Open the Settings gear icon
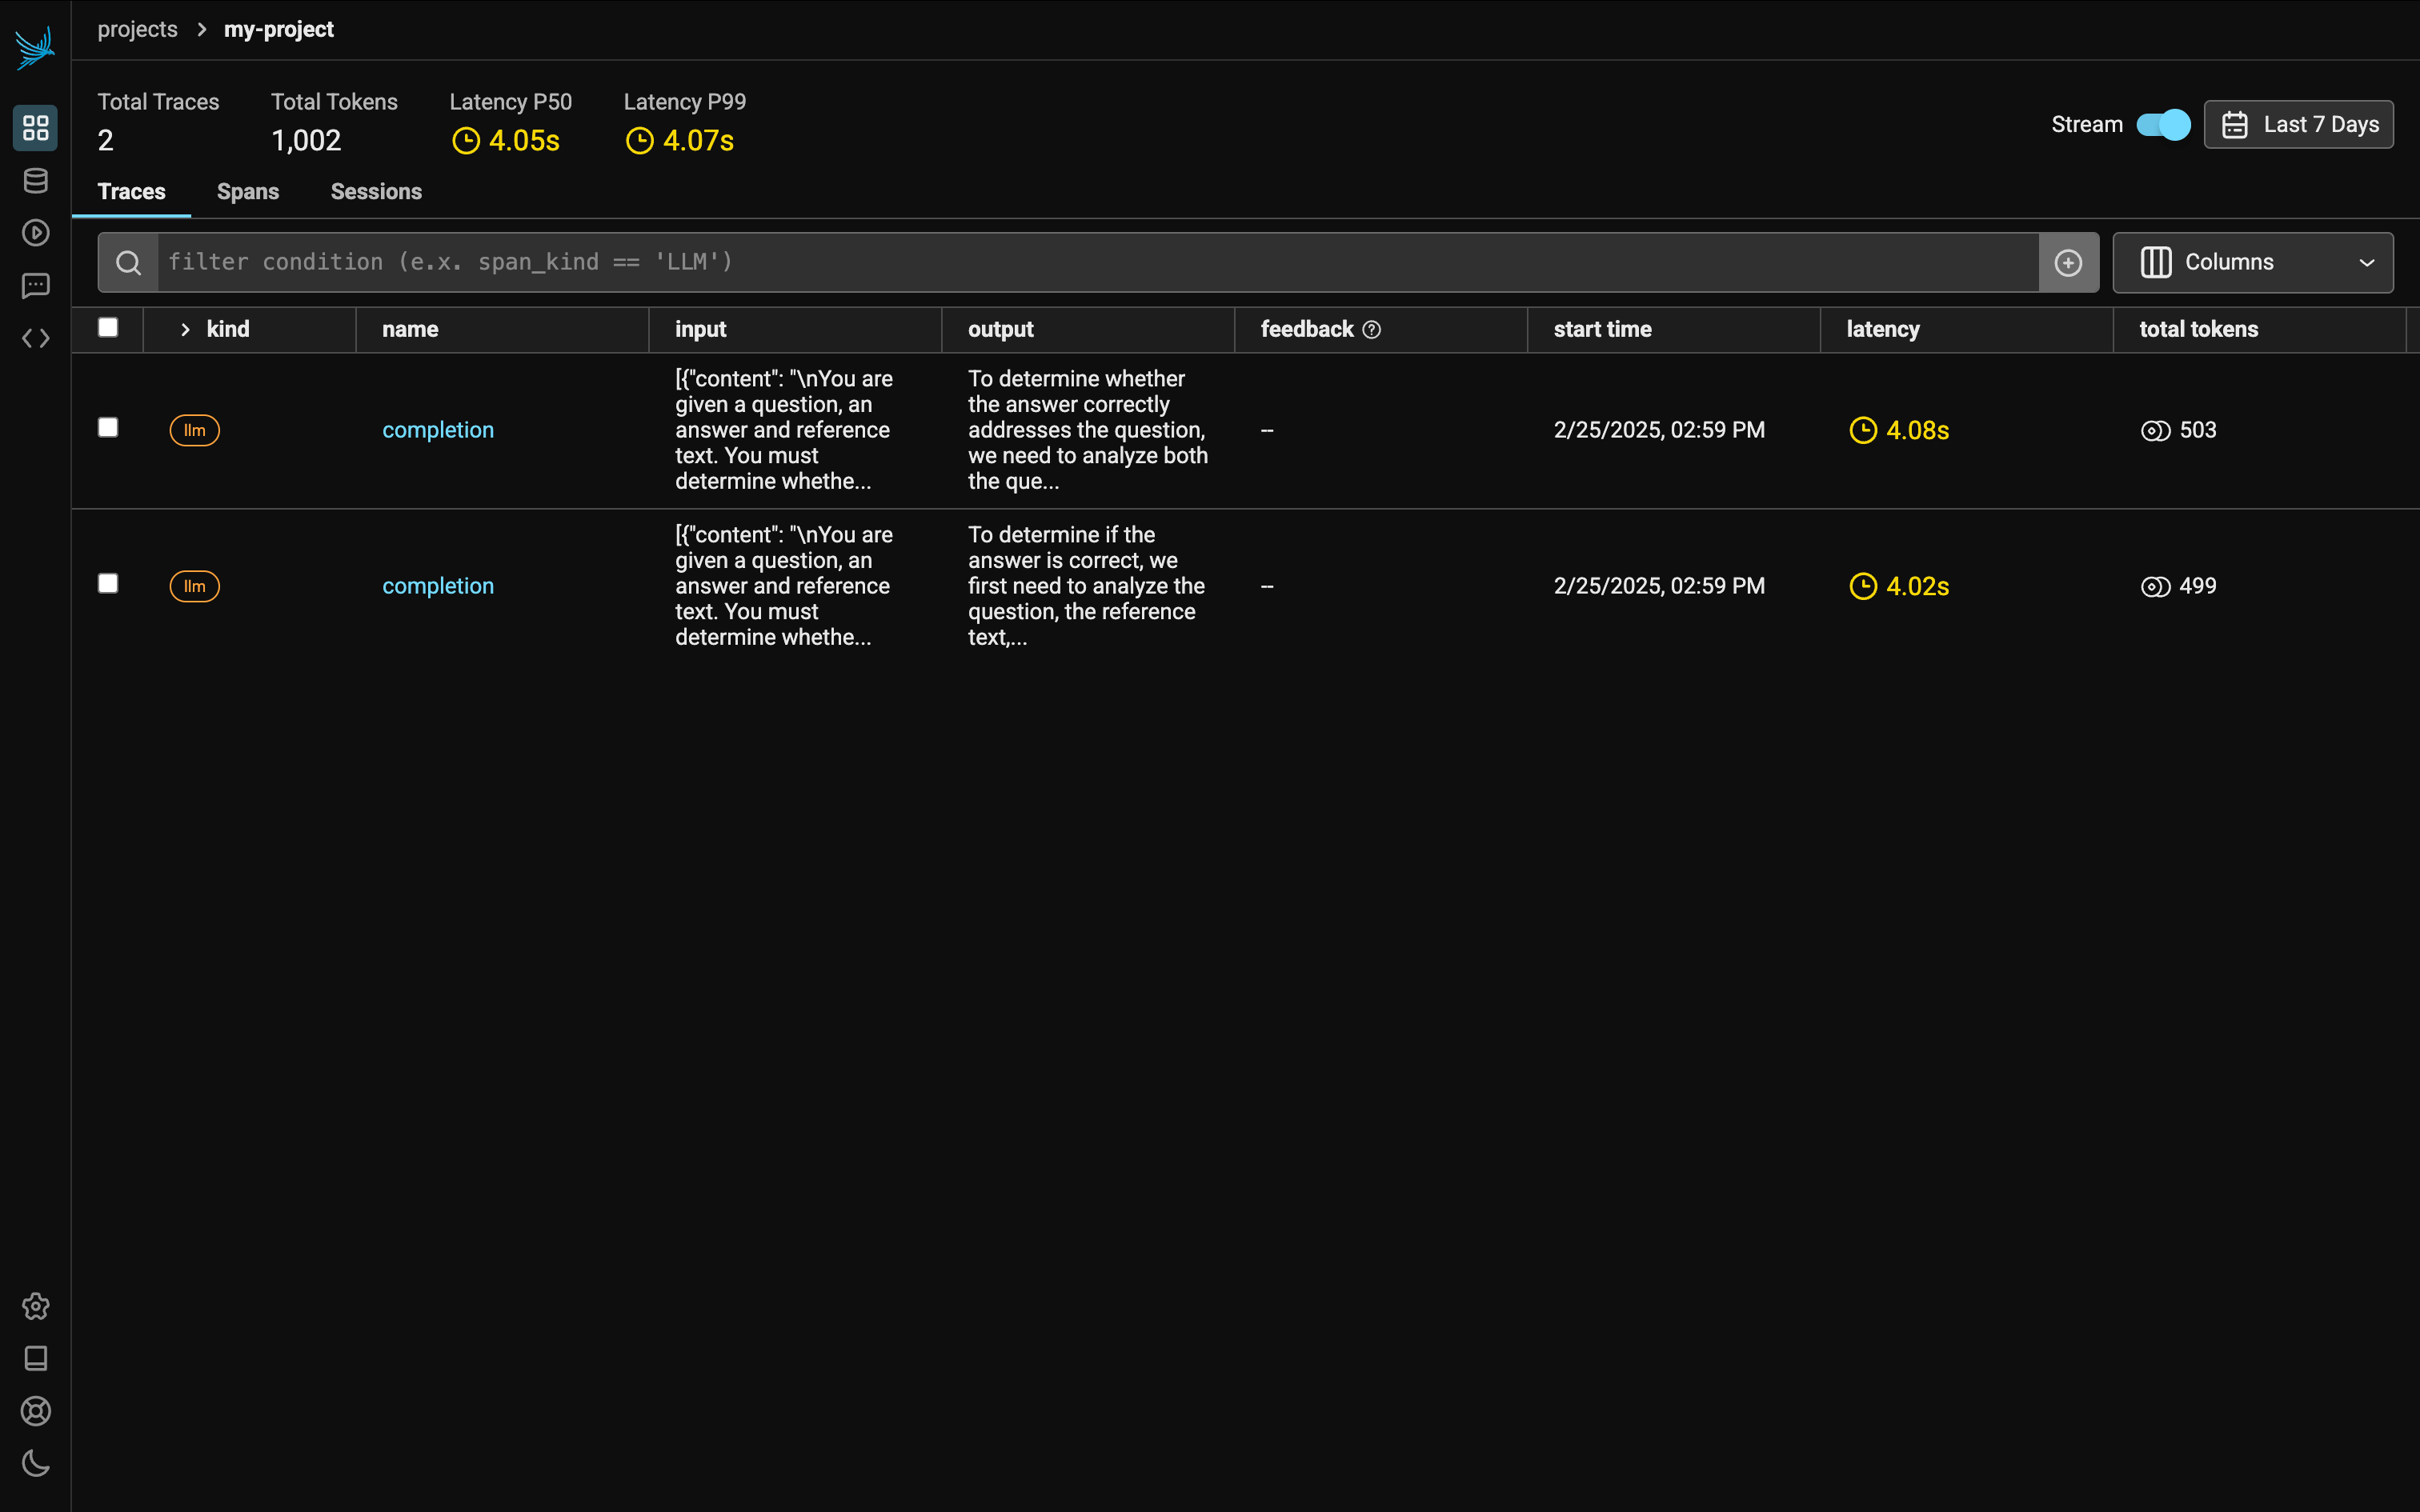 click(36, 1306)
